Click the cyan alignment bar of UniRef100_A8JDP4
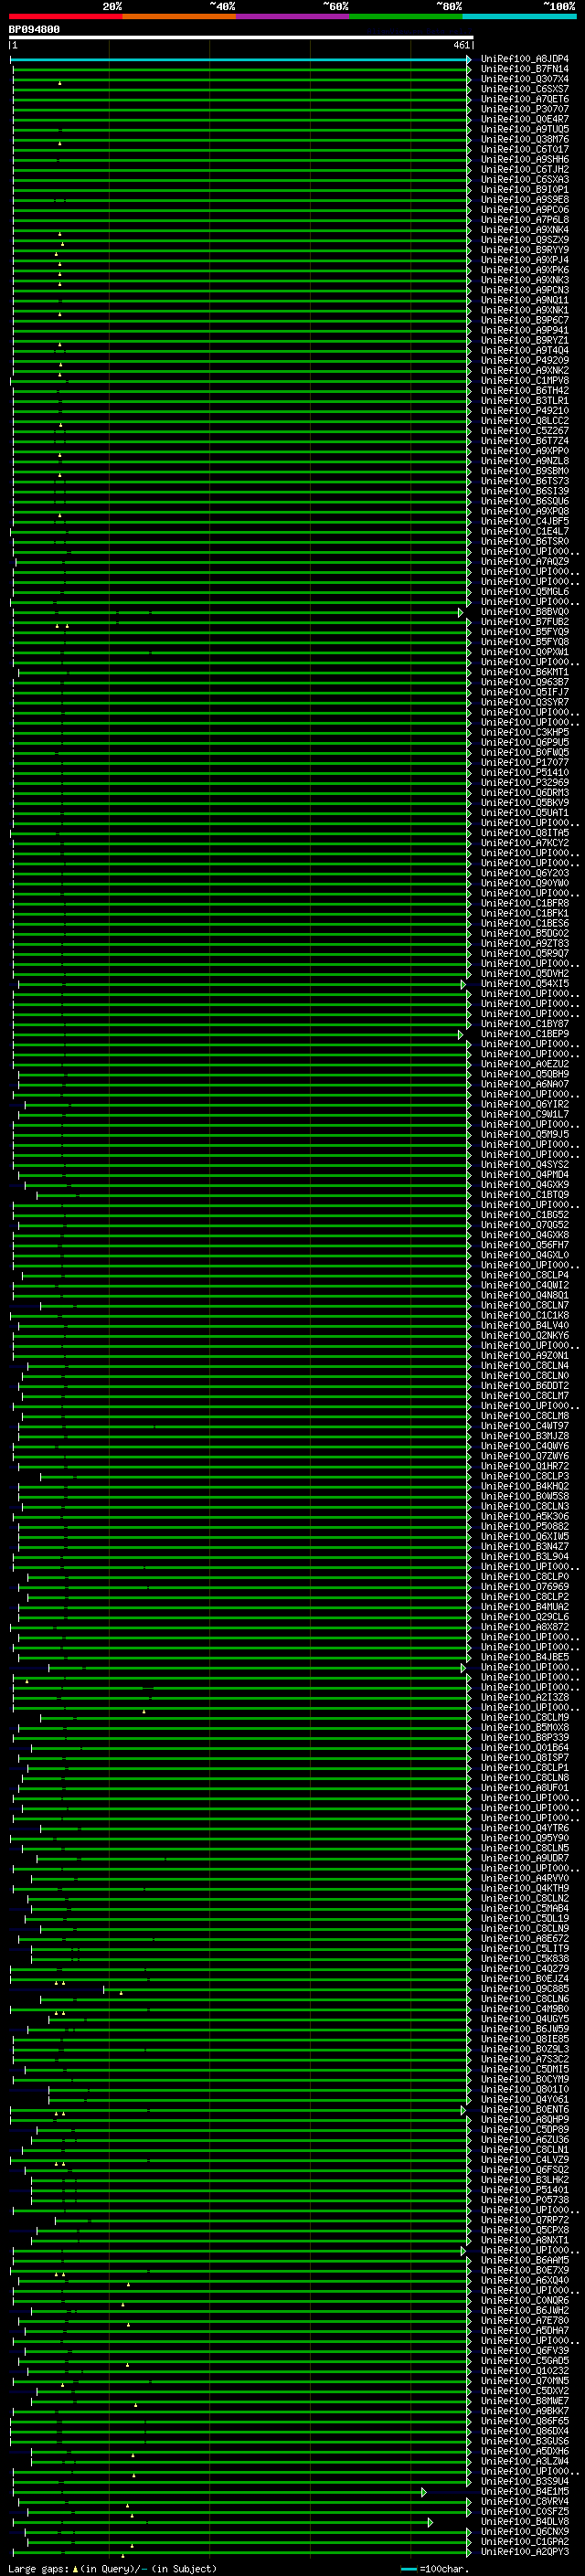The height and width of the screenshot is (2576, 585). click(240, 59)
